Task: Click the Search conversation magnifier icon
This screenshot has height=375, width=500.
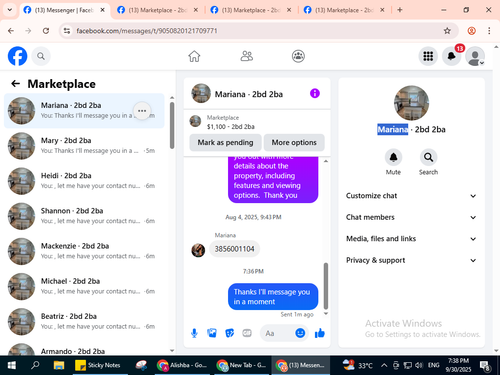Action: coord(428,157)
